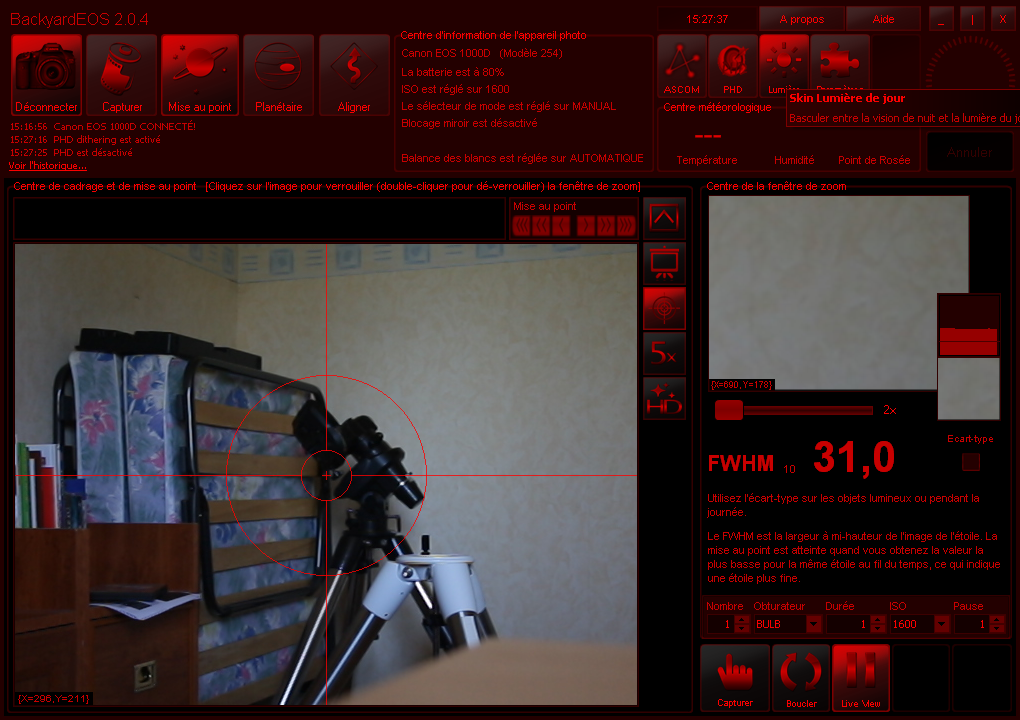Open the Aide menu
The width and height of the screenshot is (1020, 720).
pos(883,19)
